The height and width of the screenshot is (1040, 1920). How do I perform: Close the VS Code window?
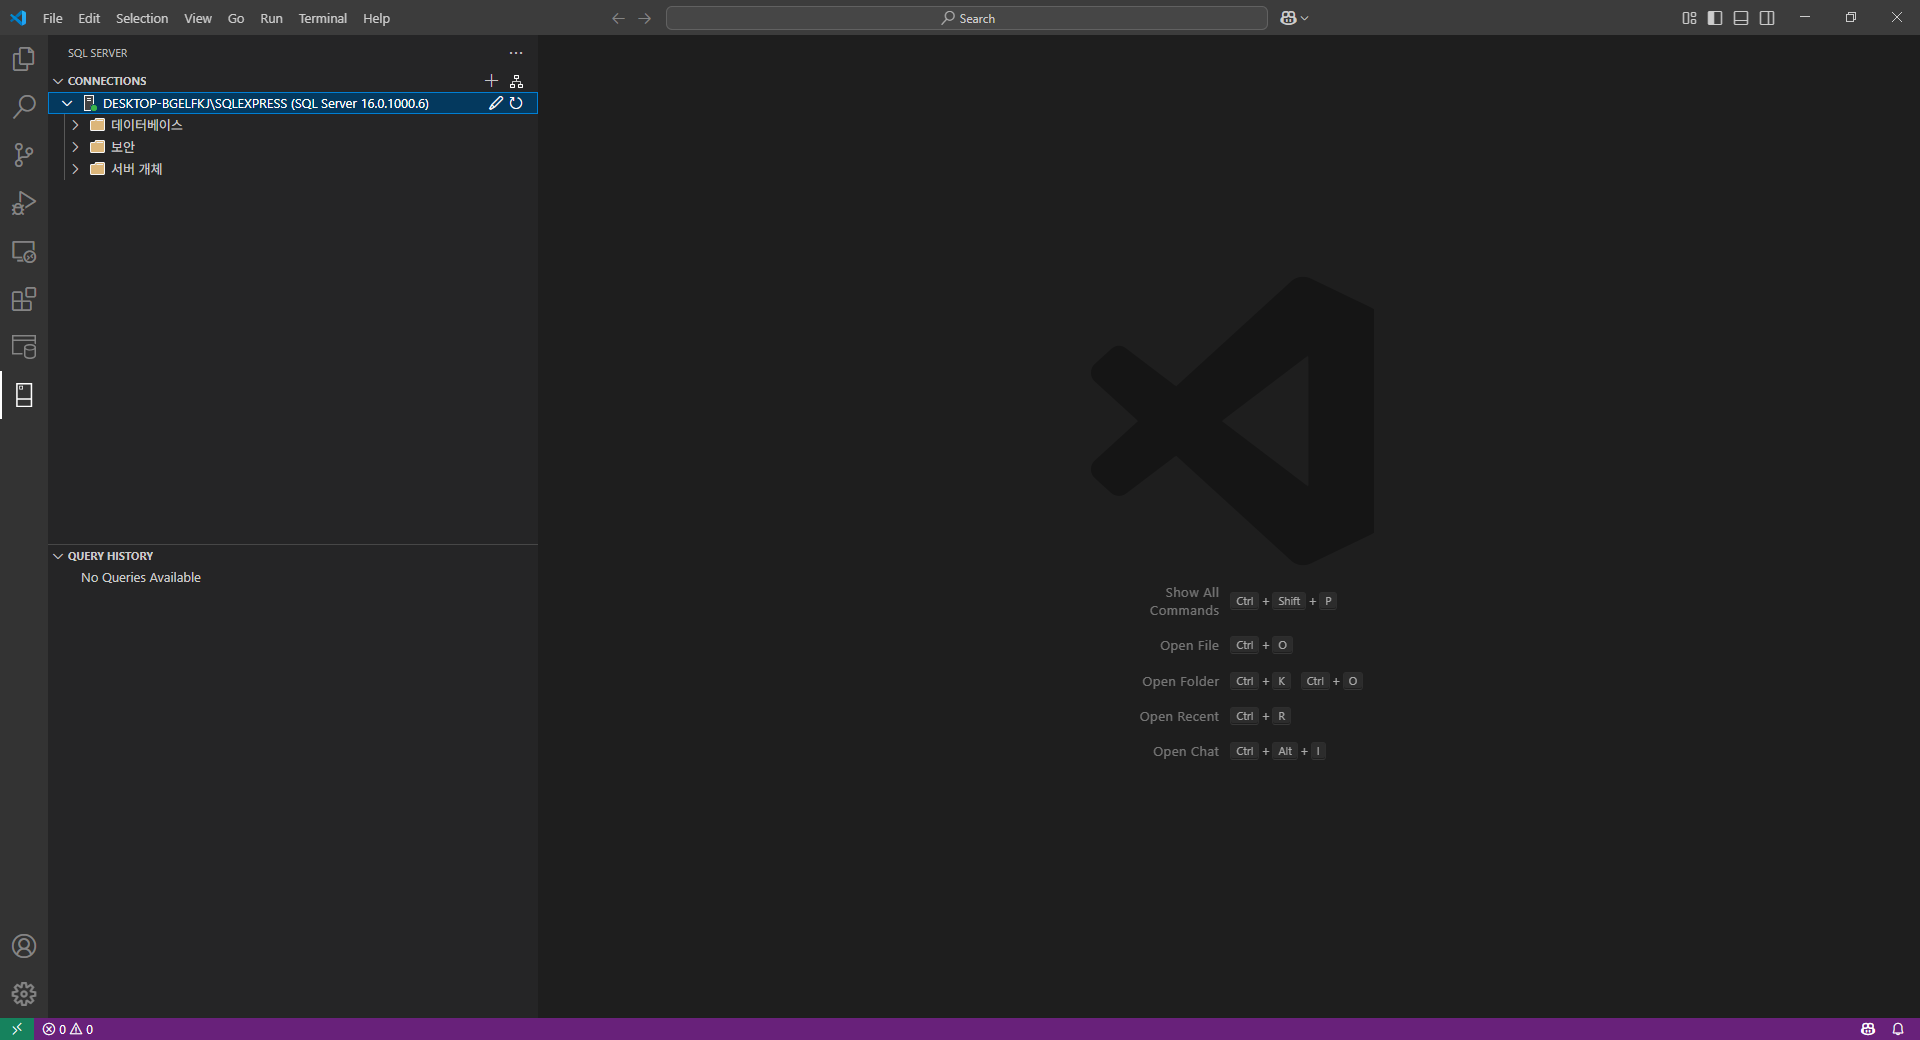click(1897, 18)
